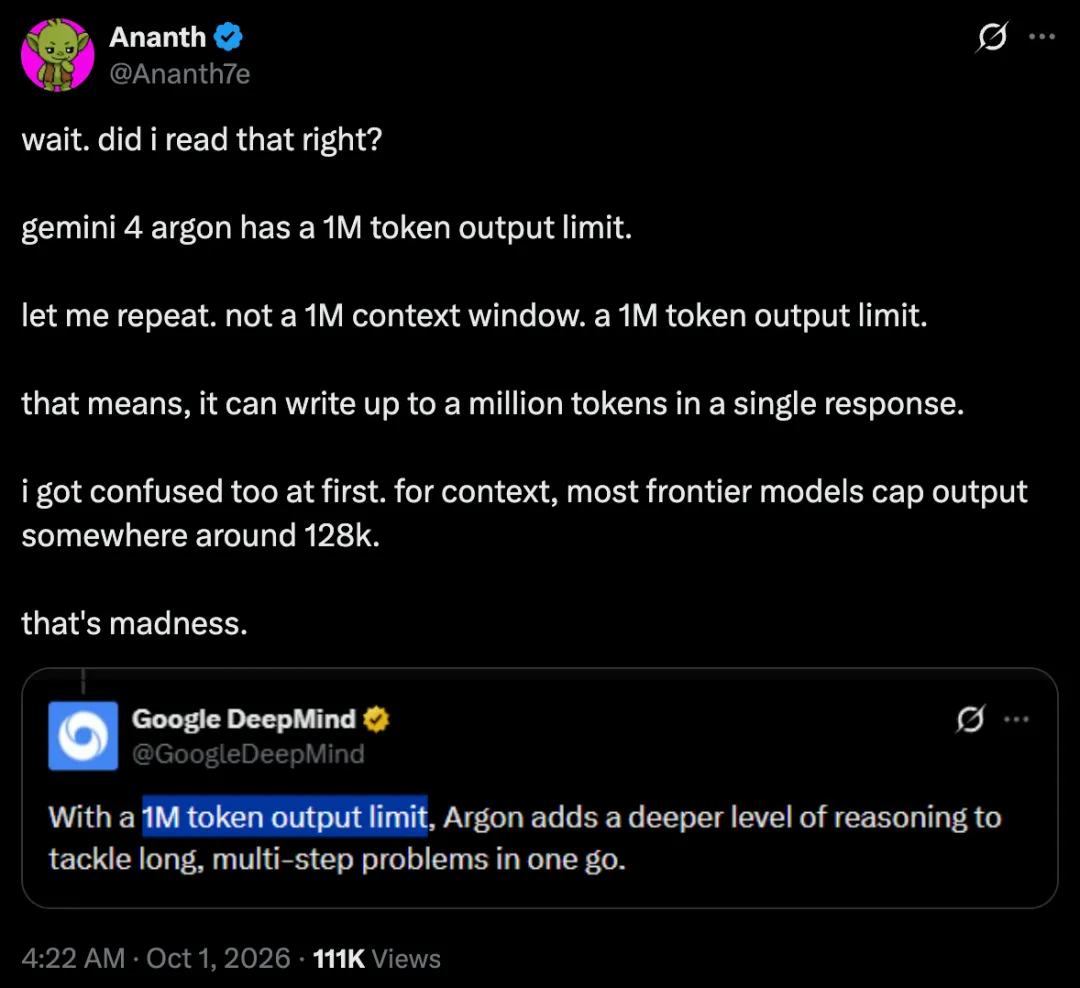1080x988 pixels.
Task: Open the three-dot more menu on Ananth's post
Action: 1041,37
